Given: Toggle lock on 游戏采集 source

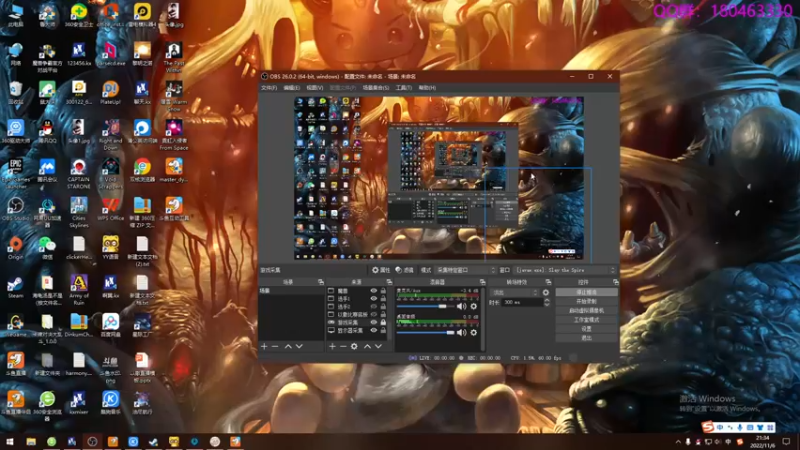Looking at the screenshot, I should point(383,322).
